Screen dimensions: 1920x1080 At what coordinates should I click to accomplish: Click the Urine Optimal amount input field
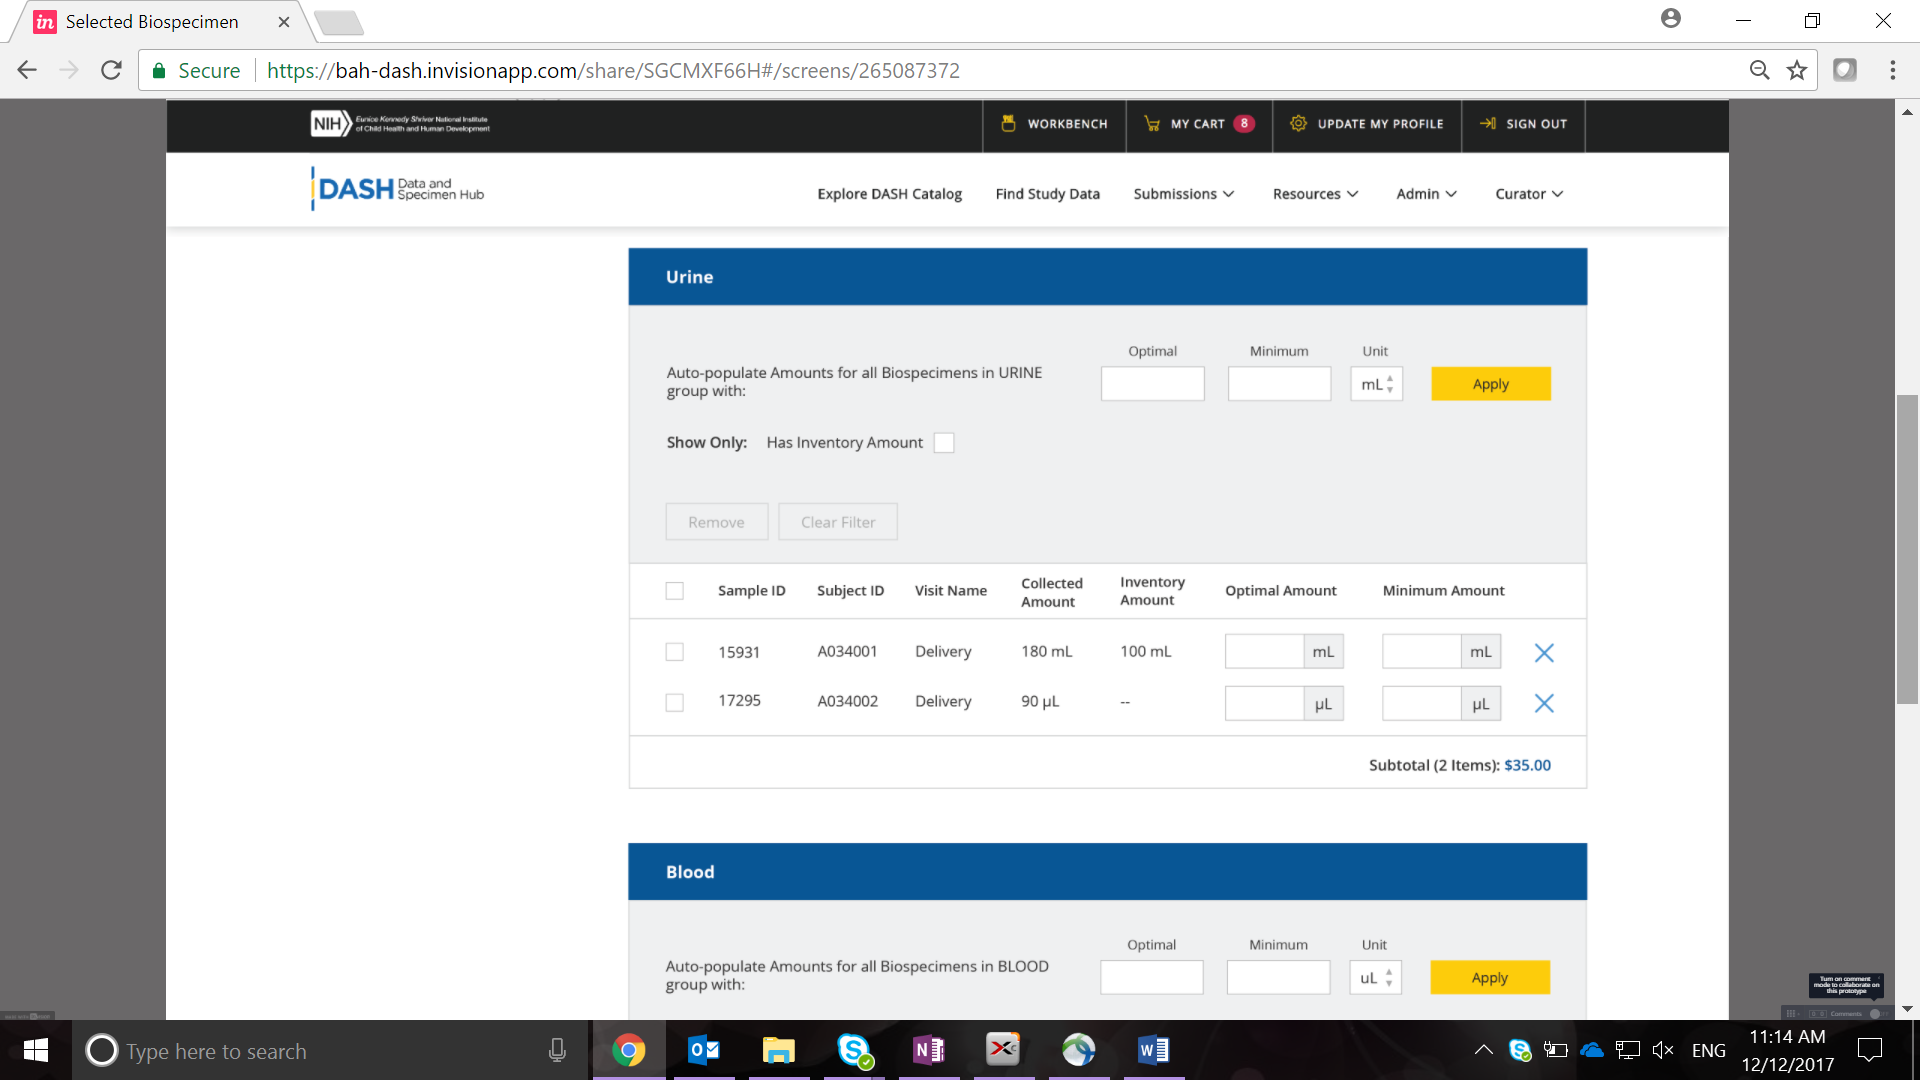tap(1152, 384)
